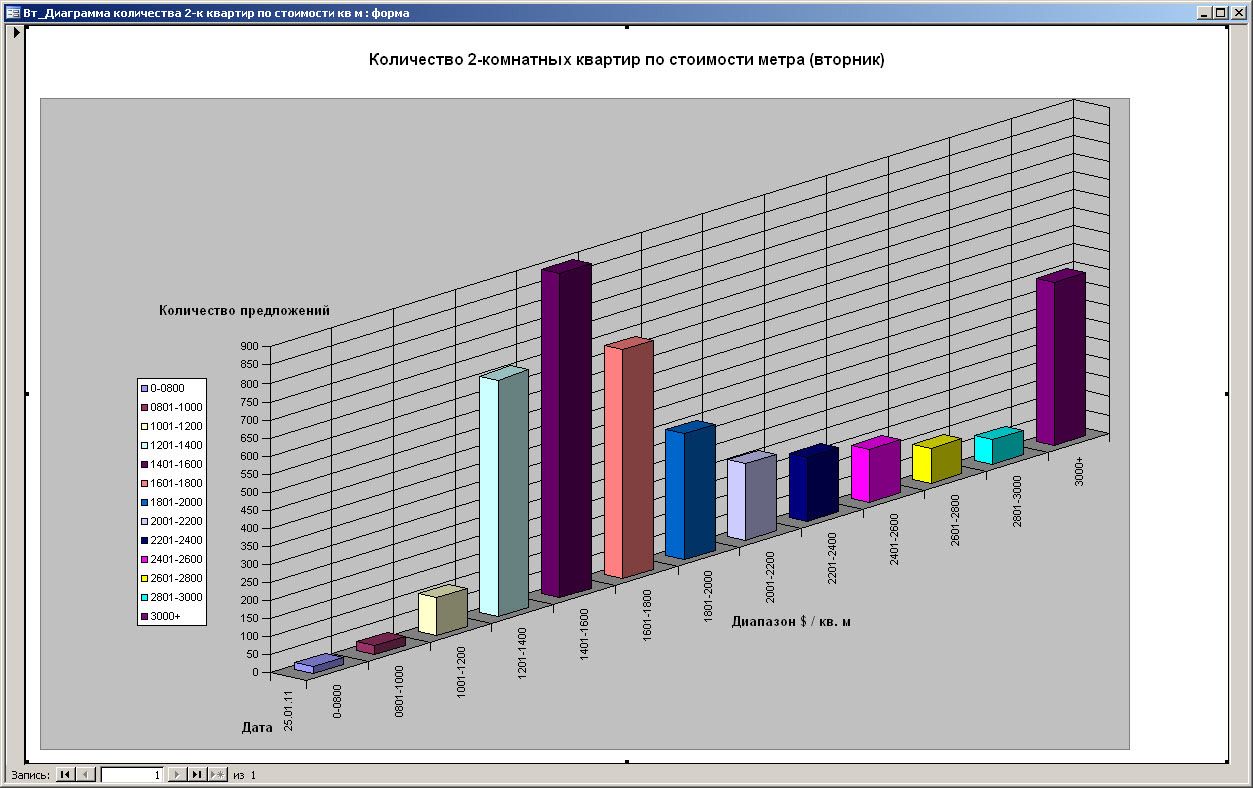Select the magenta 2401-2600 bar
Screen dimensions: 1253x788
click(x=875, y=470)
